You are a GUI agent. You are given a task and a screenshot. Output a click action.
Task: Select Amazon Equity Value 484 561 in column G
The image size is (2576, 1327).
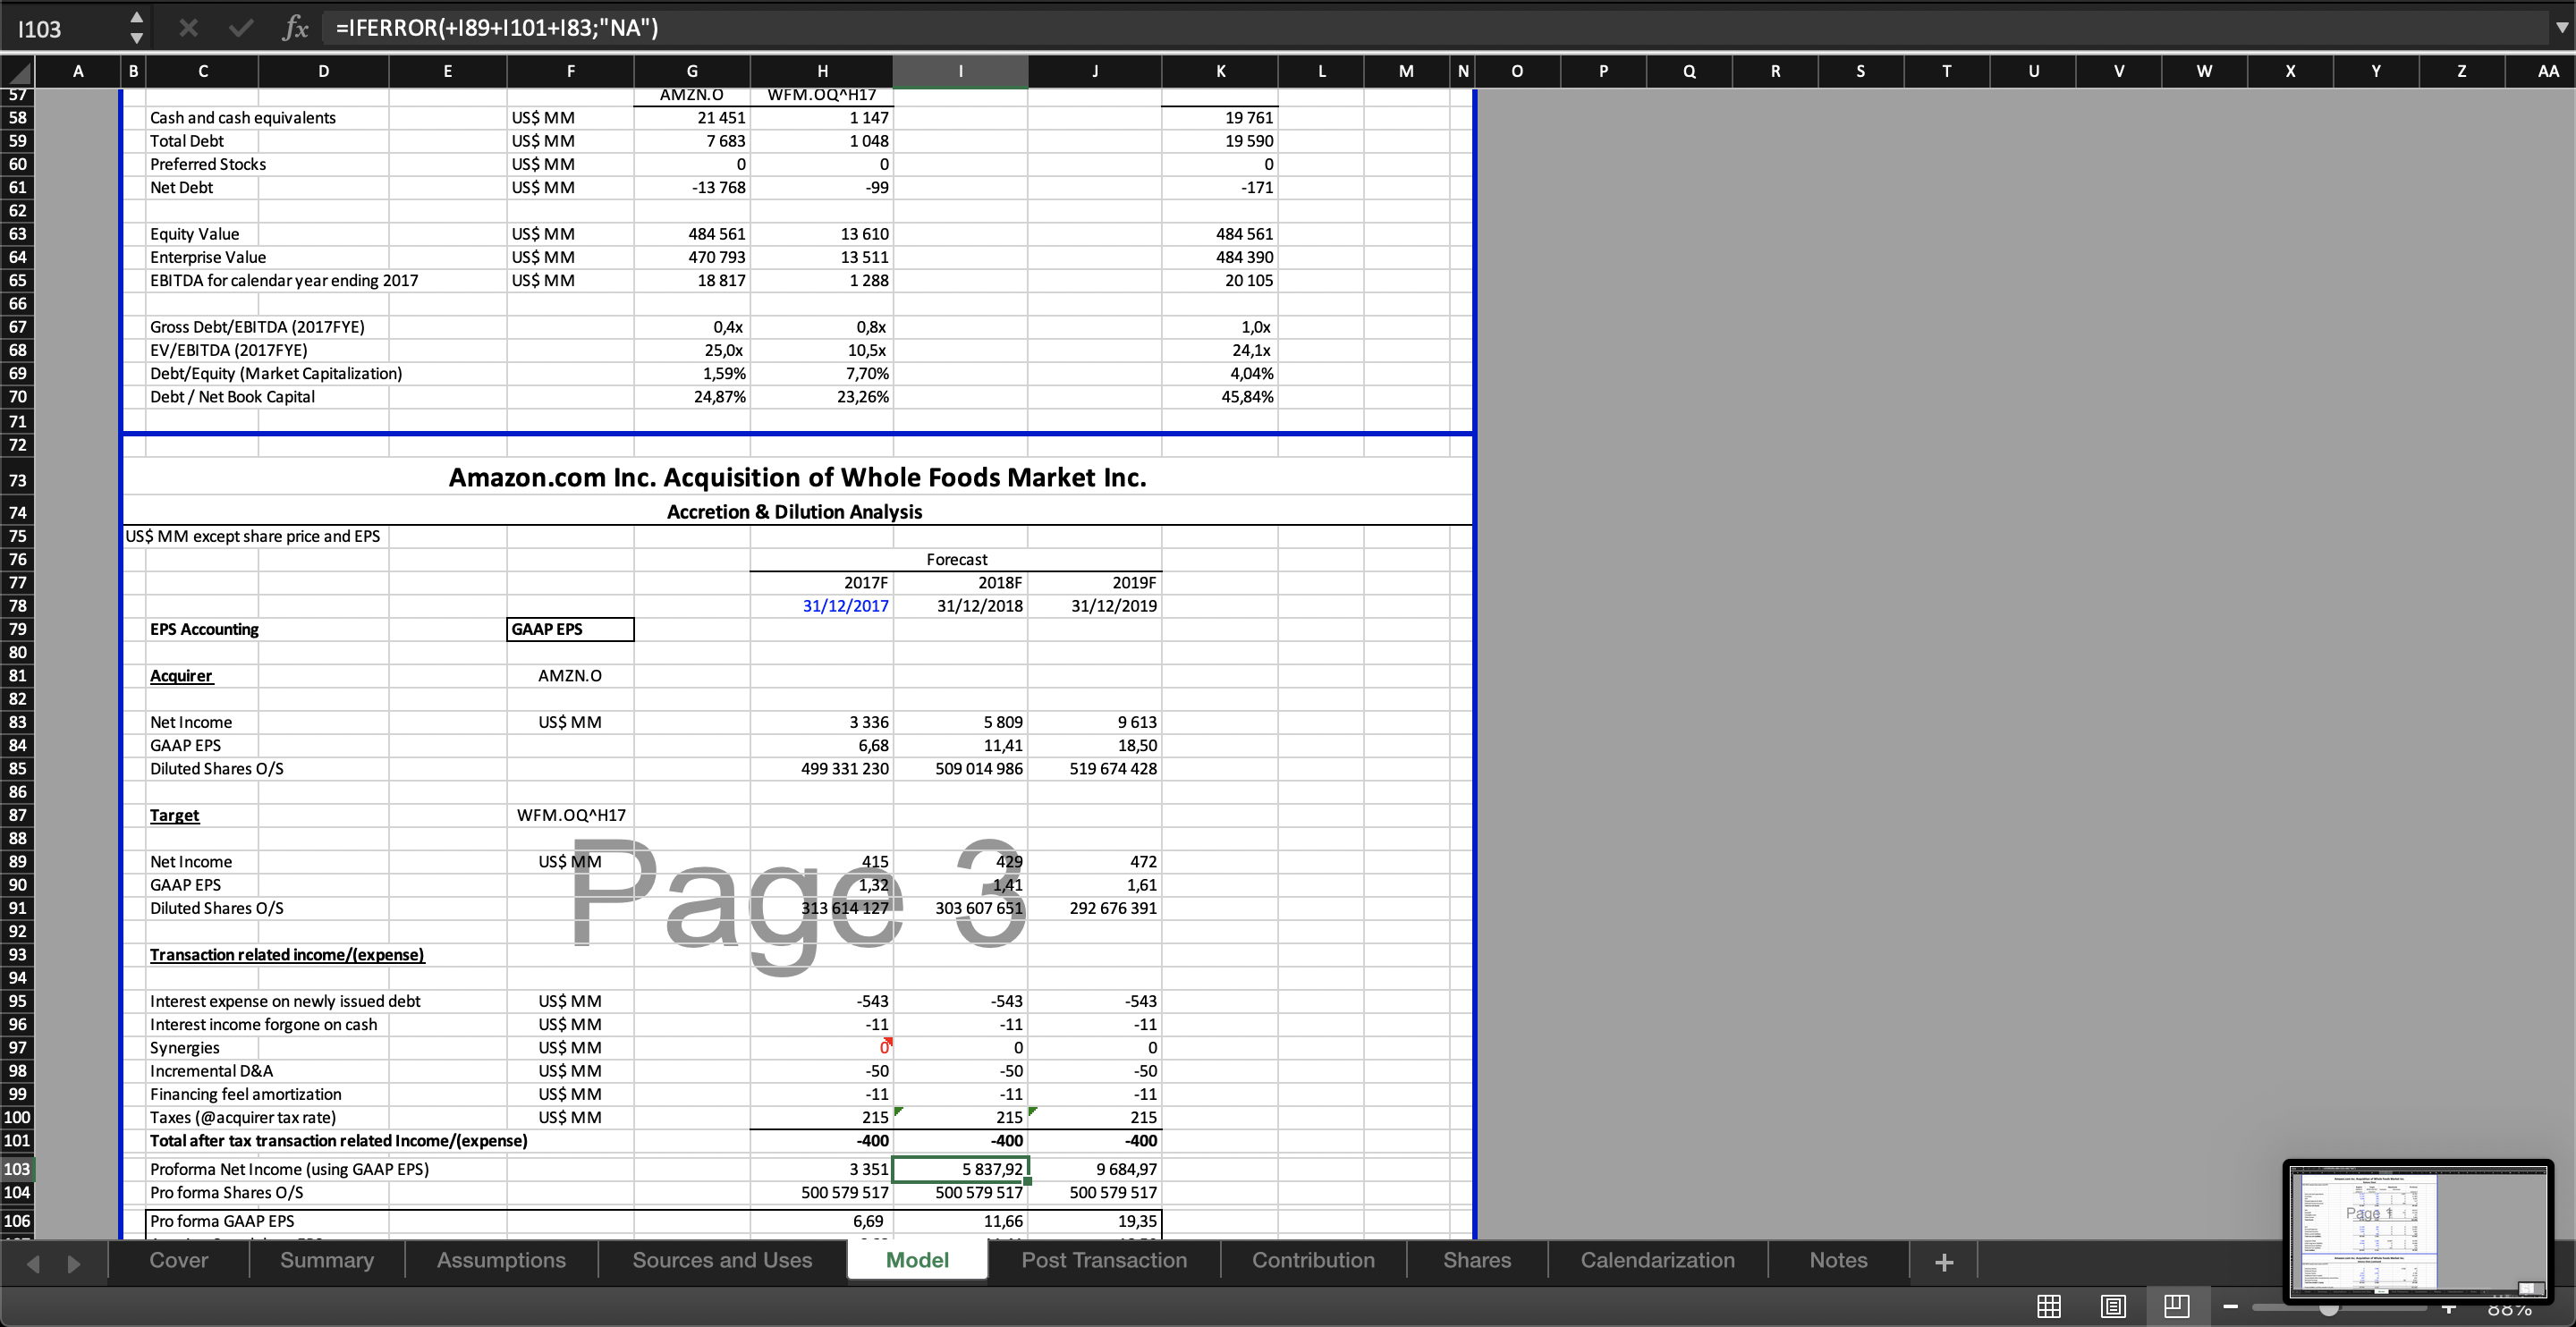pos(692,234)
